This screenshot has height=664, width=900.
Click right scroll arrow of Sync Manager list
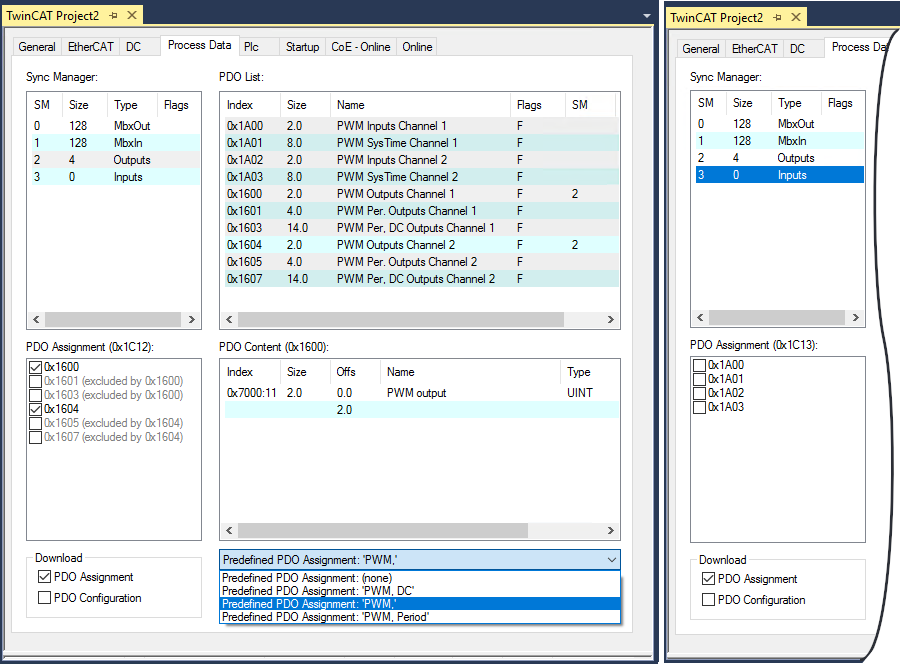coord(192,320)
